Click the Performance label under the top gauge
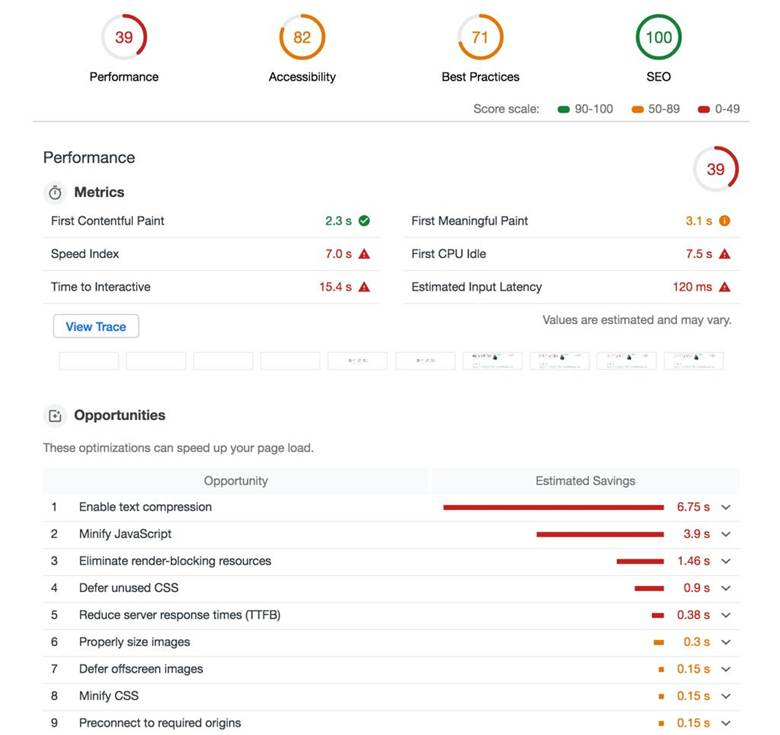Screen dimensions: 780x735 pos(124,77)
